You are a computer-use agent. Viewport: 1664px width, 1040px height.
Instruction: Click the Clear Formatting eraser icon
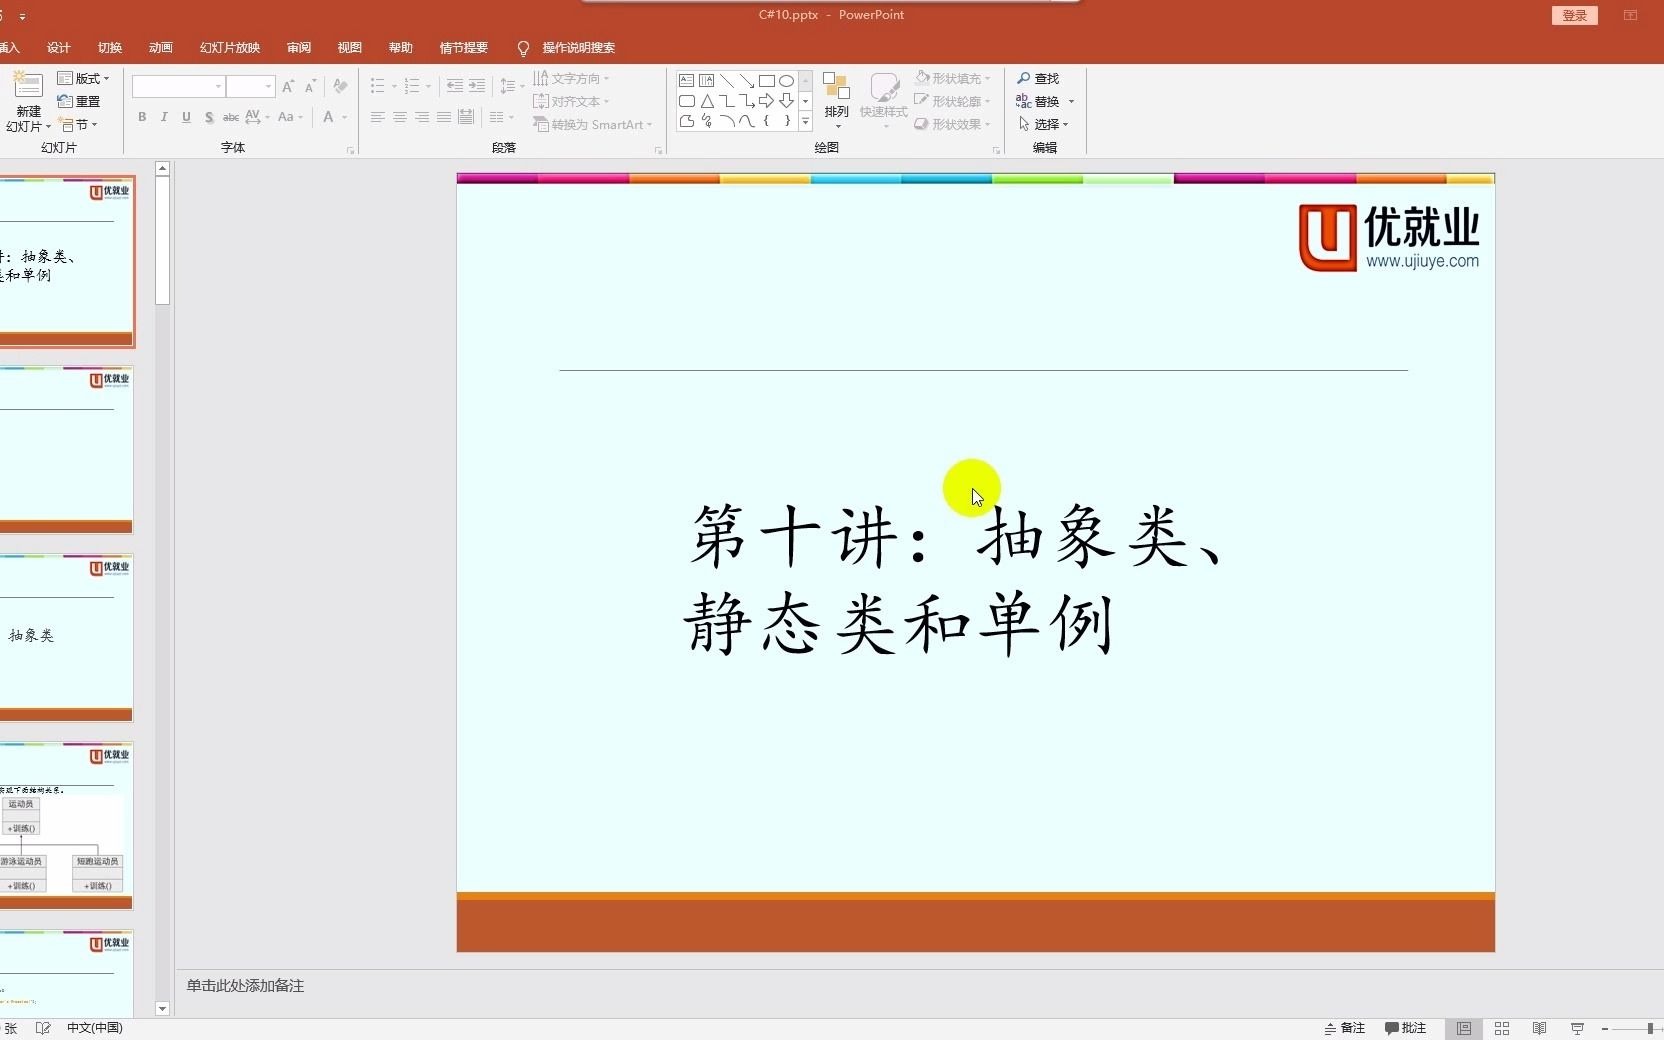pos(340,87)
